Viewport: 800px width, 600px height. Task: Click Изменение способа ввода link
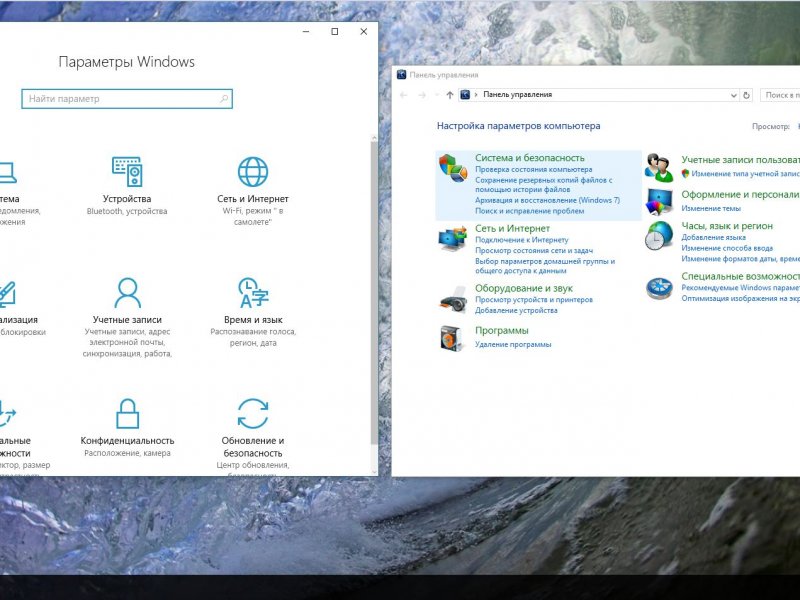point(727,248)
